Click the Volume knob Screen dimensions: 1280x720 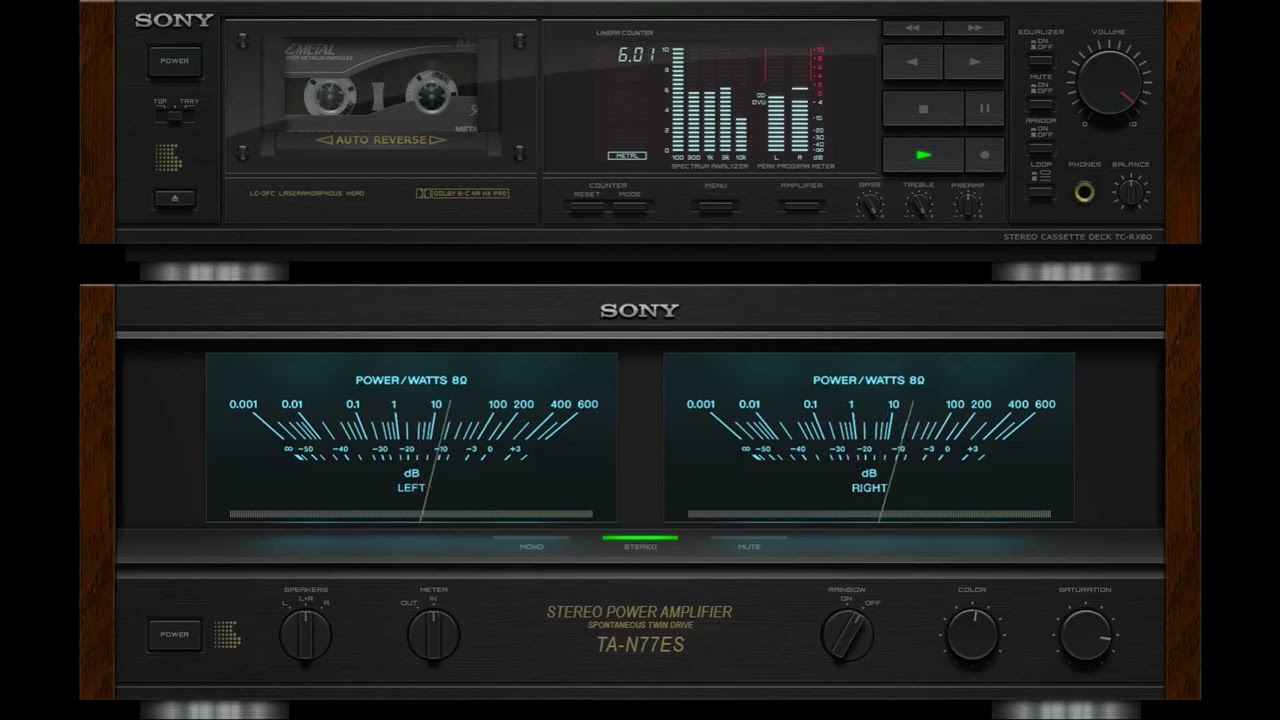[1108, 82]
